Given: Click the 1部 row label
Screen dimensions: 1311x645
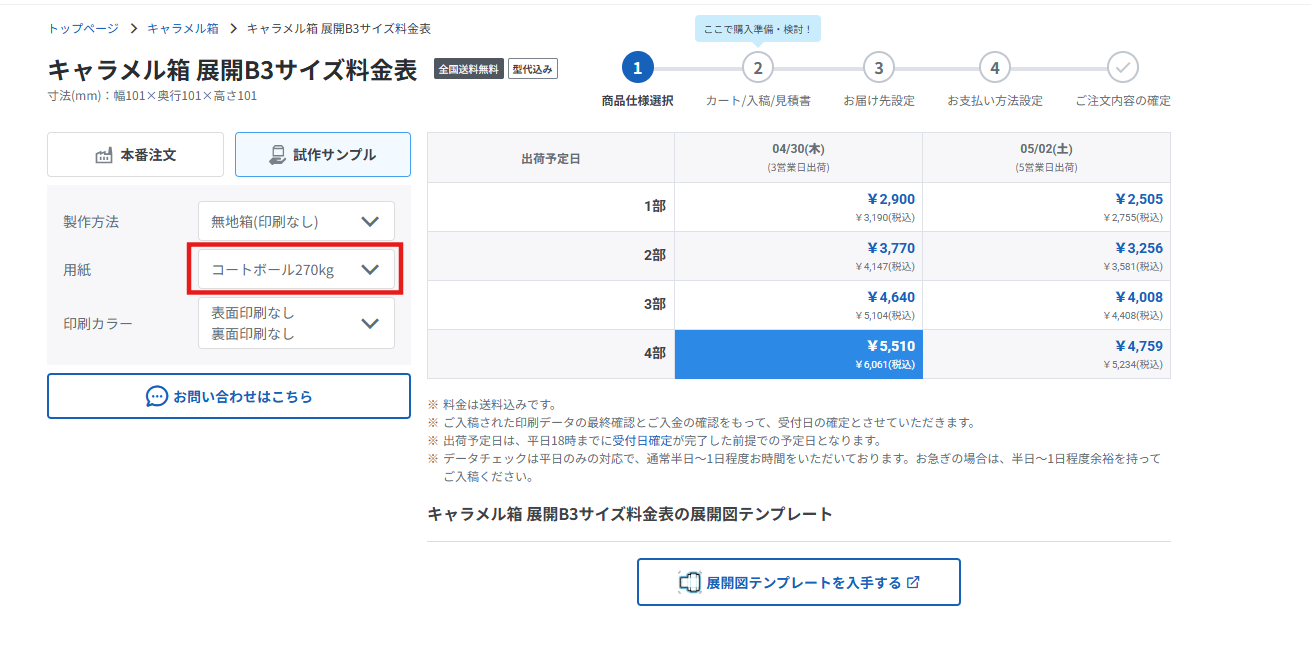Looking at the screenshot, I should tap(654, 207).
